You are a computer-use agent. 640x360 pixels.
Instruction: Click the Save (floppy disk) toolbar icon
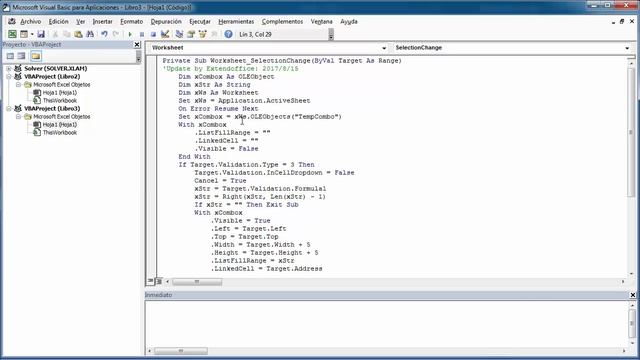pos(41,34)
